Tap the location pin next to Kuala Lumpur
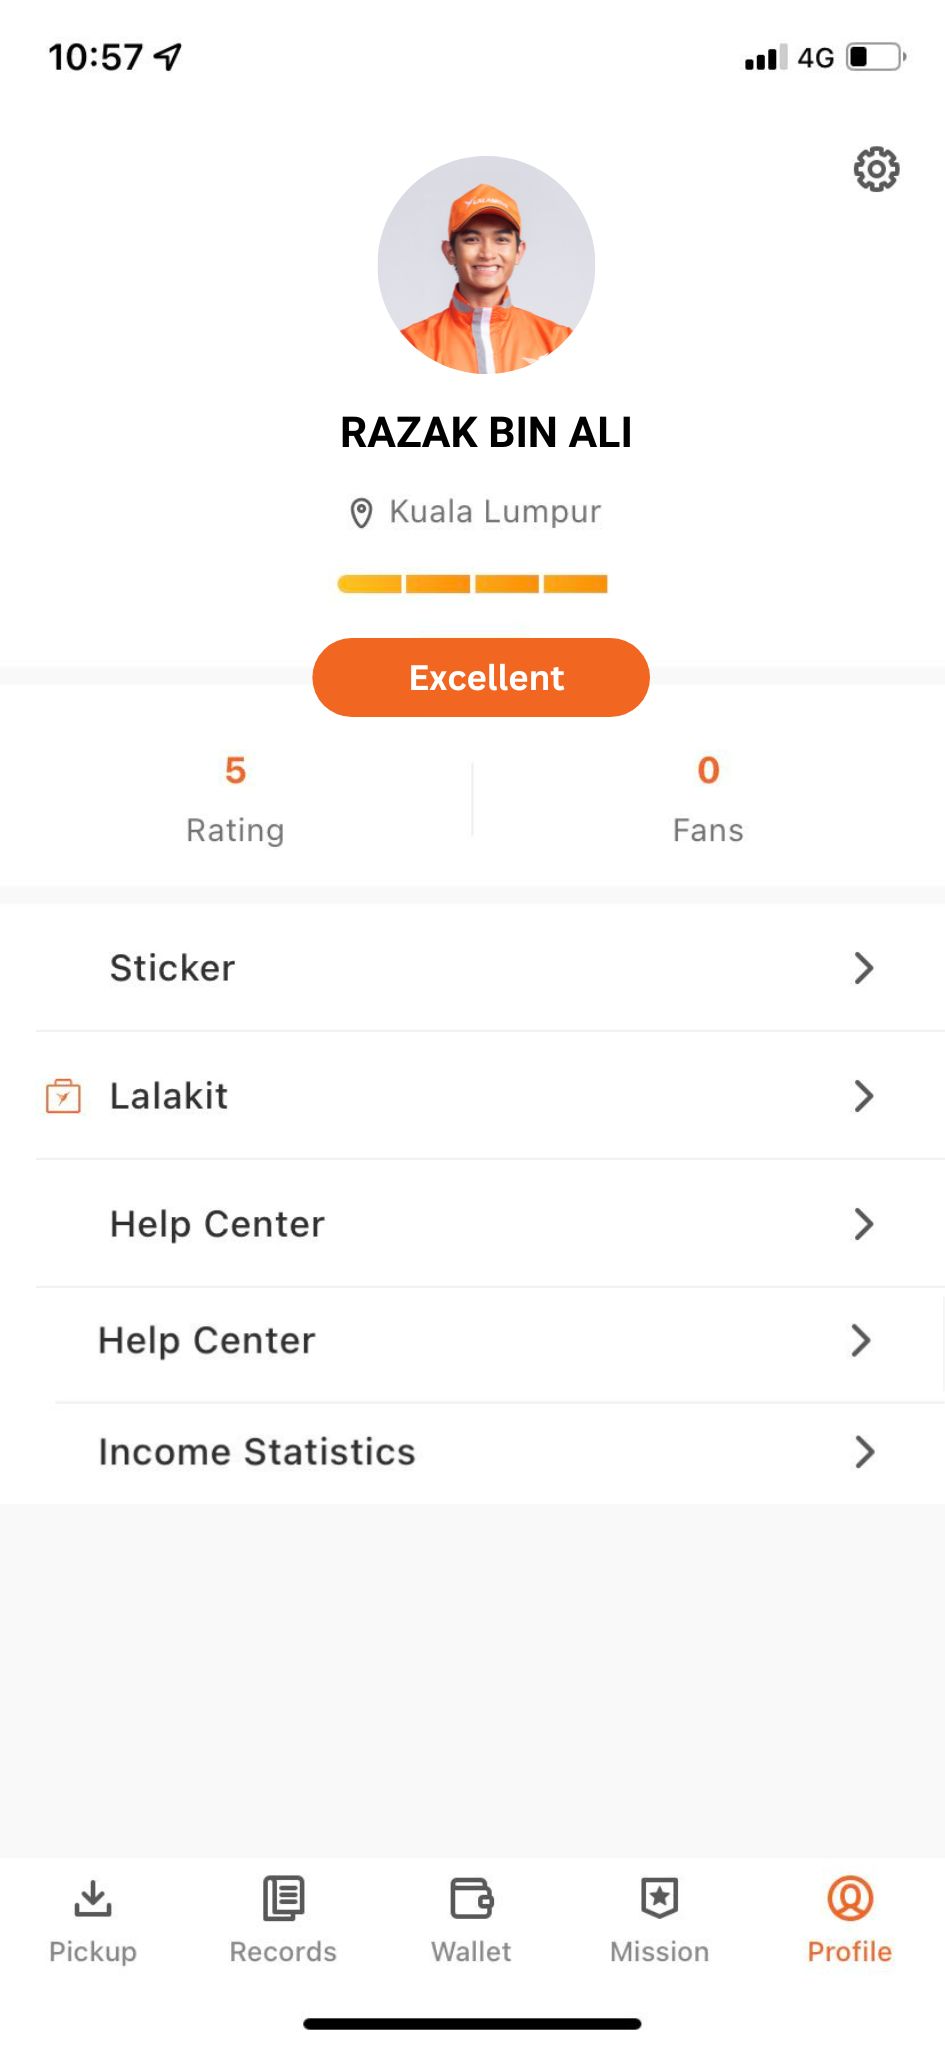 point(361,513)
